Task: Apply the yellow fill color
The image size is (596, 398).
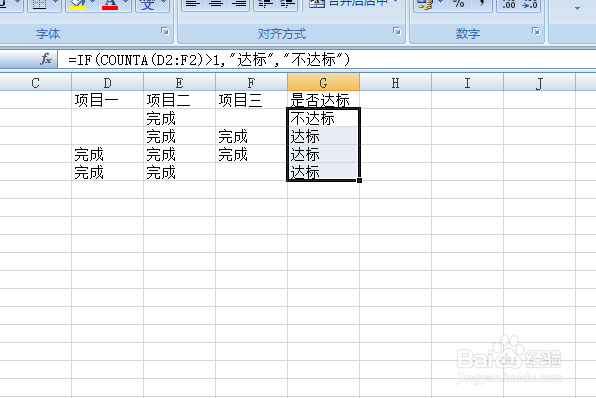Action: click(77, 5)
